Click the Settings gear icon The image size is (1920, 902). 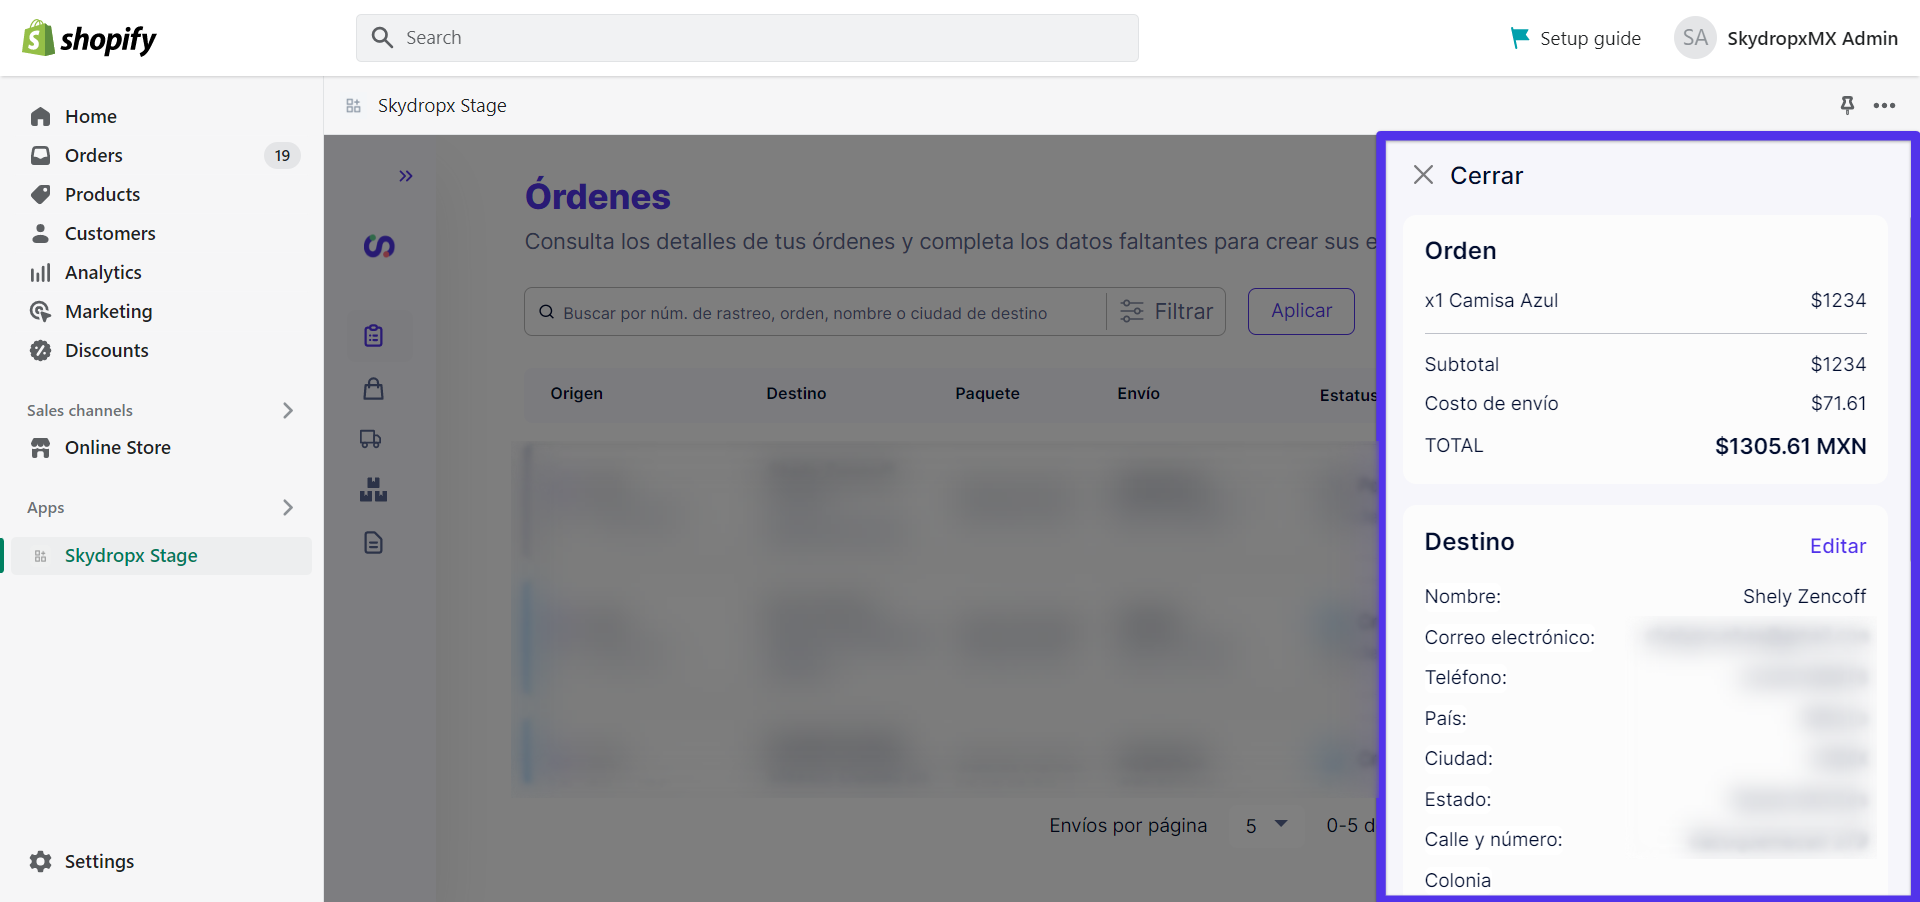click(x=40, y=861)
